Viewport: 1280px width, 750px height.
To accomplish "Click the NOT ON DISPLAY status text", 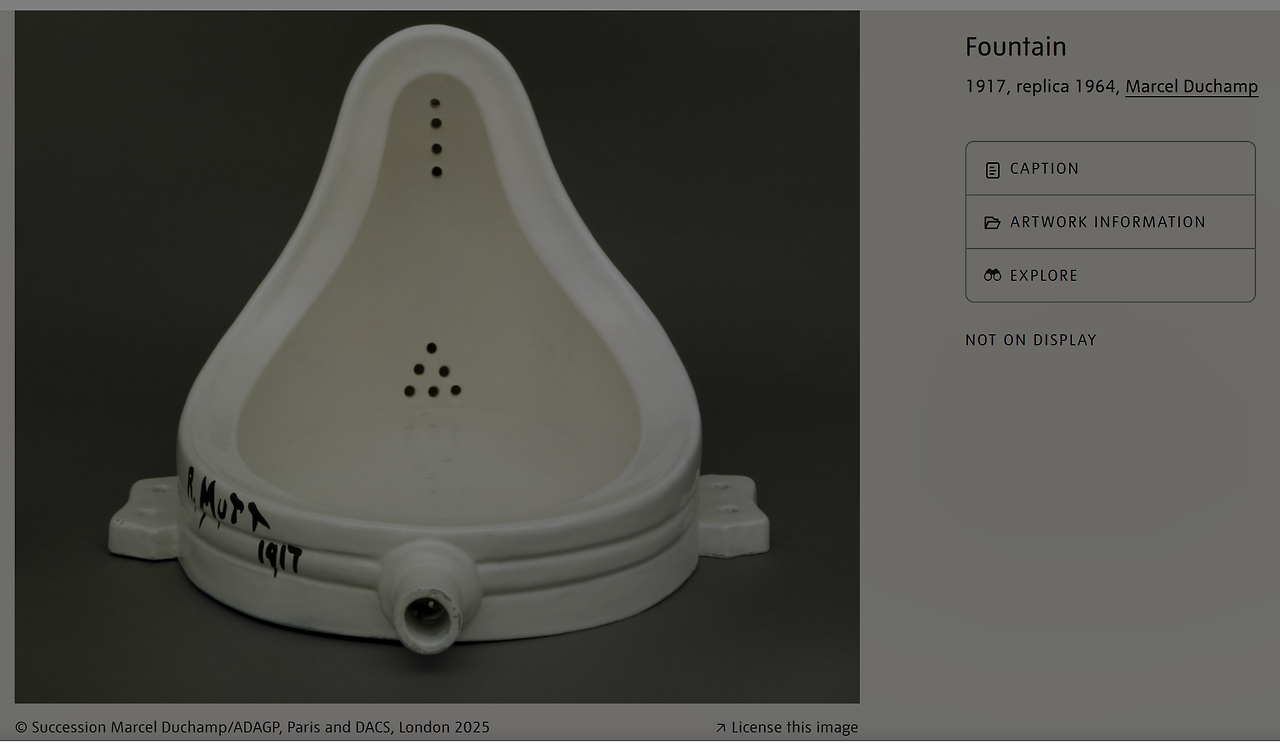I will (1031, 340).
